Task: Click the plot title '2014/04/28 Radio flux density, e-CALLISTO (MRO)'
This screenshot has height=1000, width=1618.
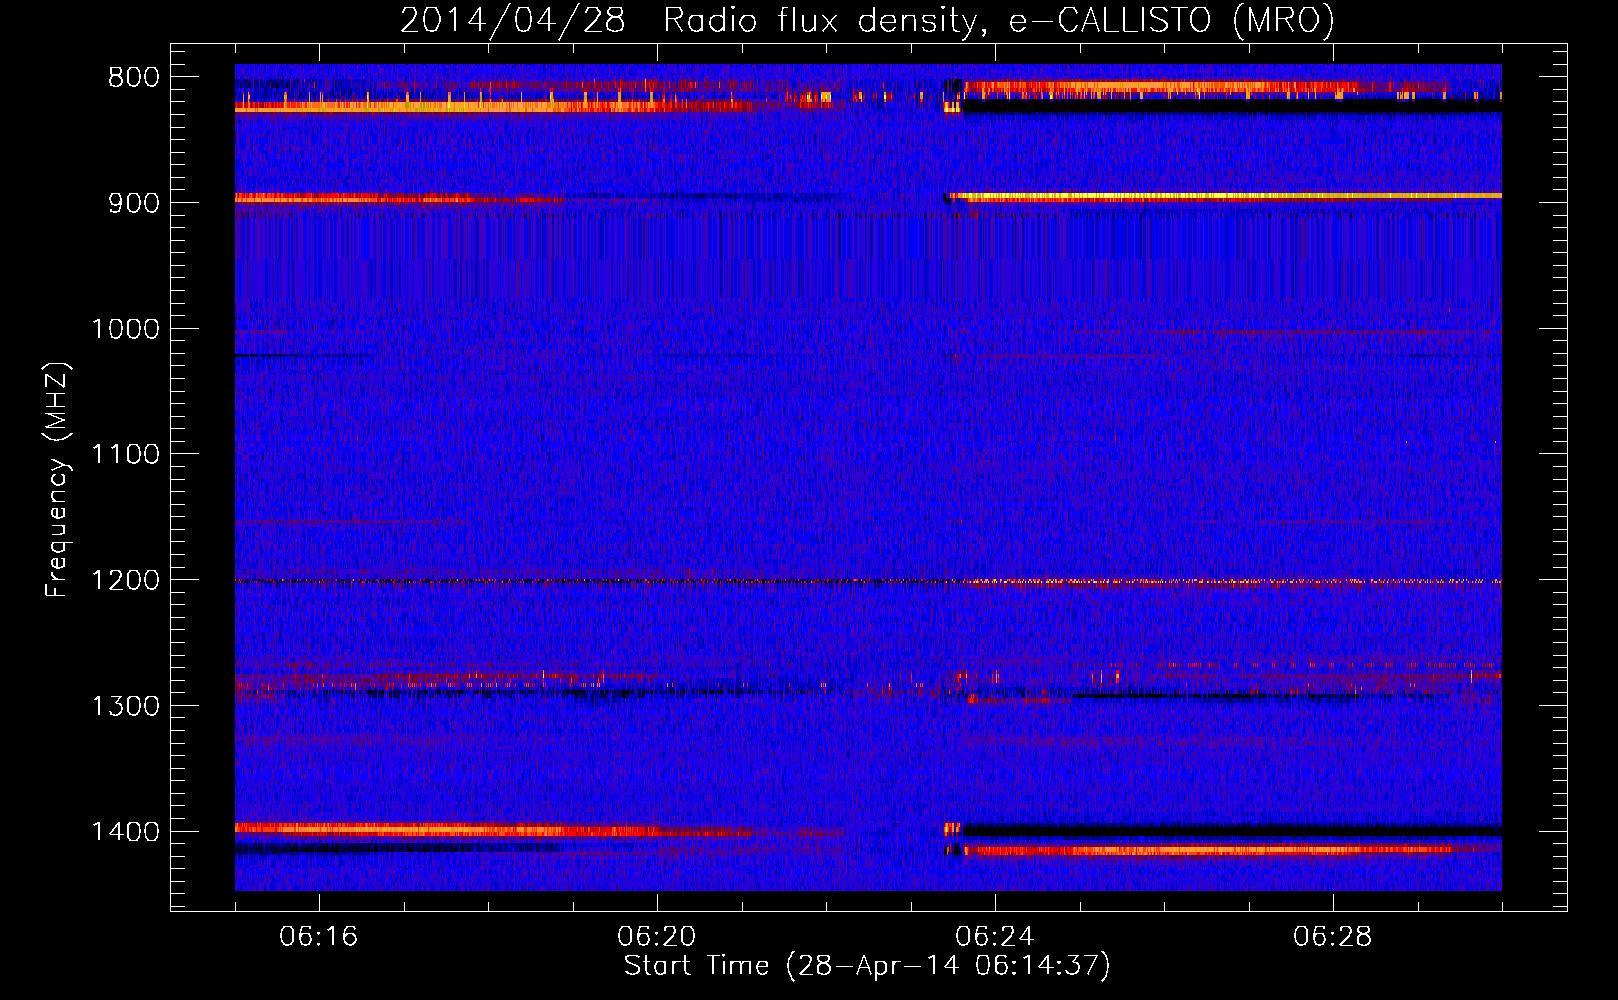Action: click(867, 20)
